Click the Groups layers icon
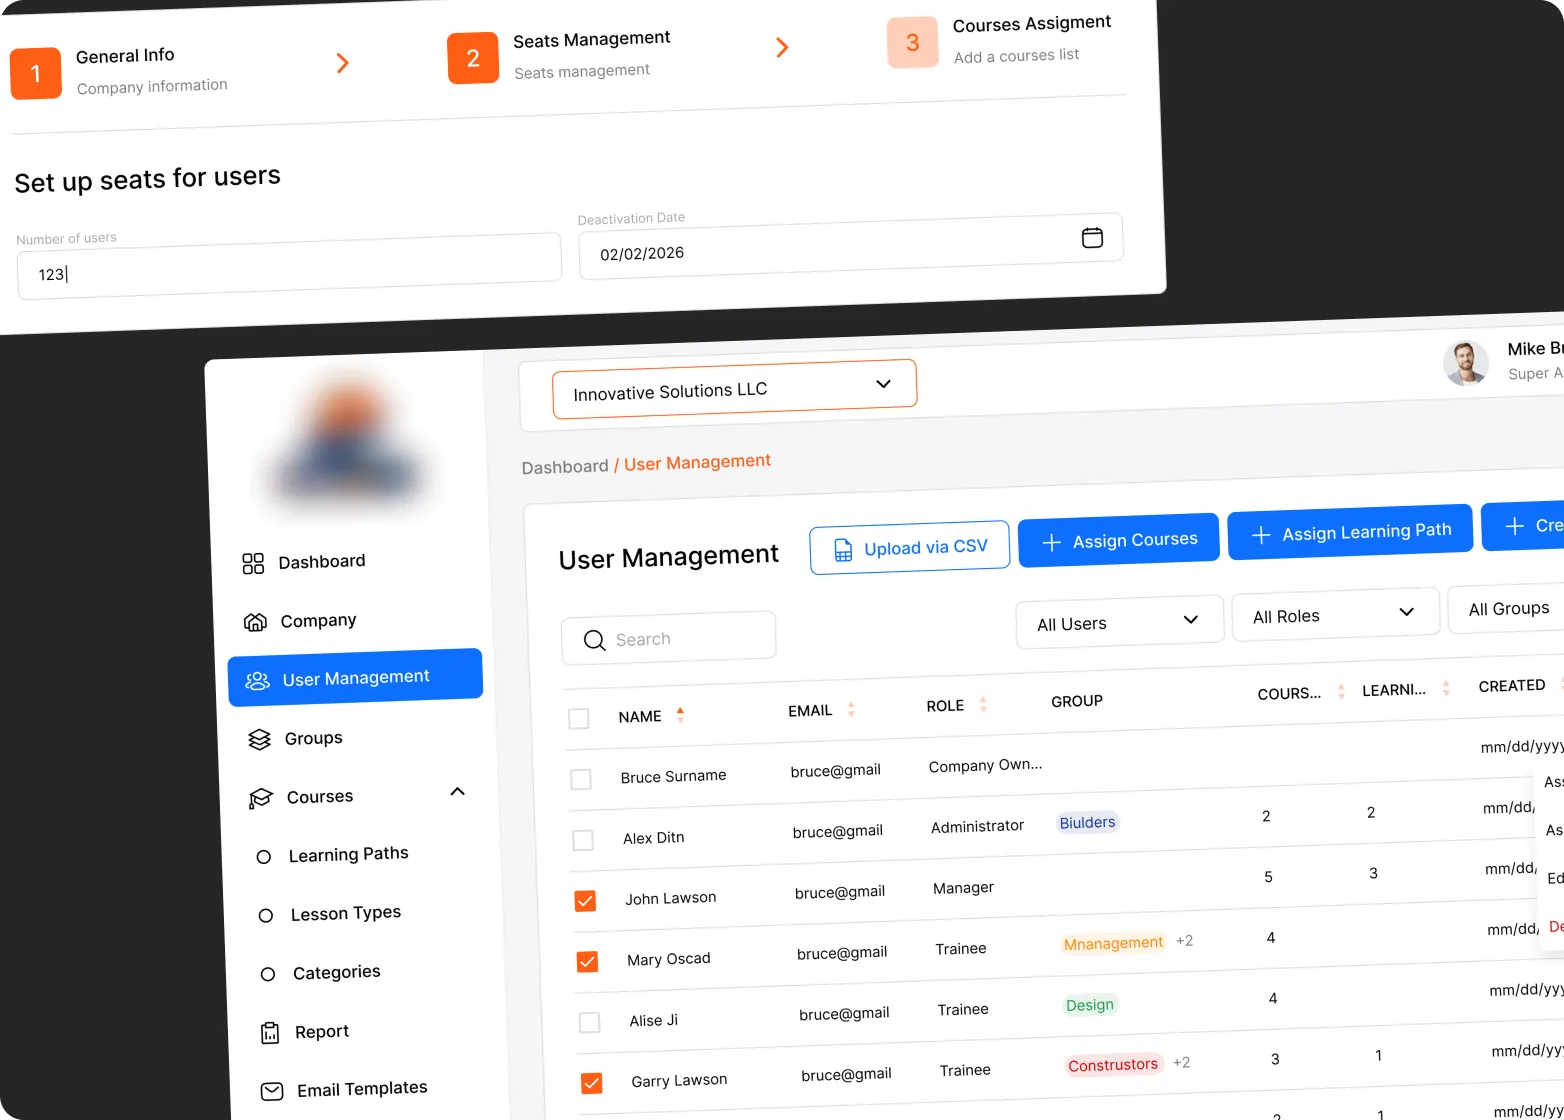The width and height of the screenshot is (1564, 1120). tap(259, 740)
